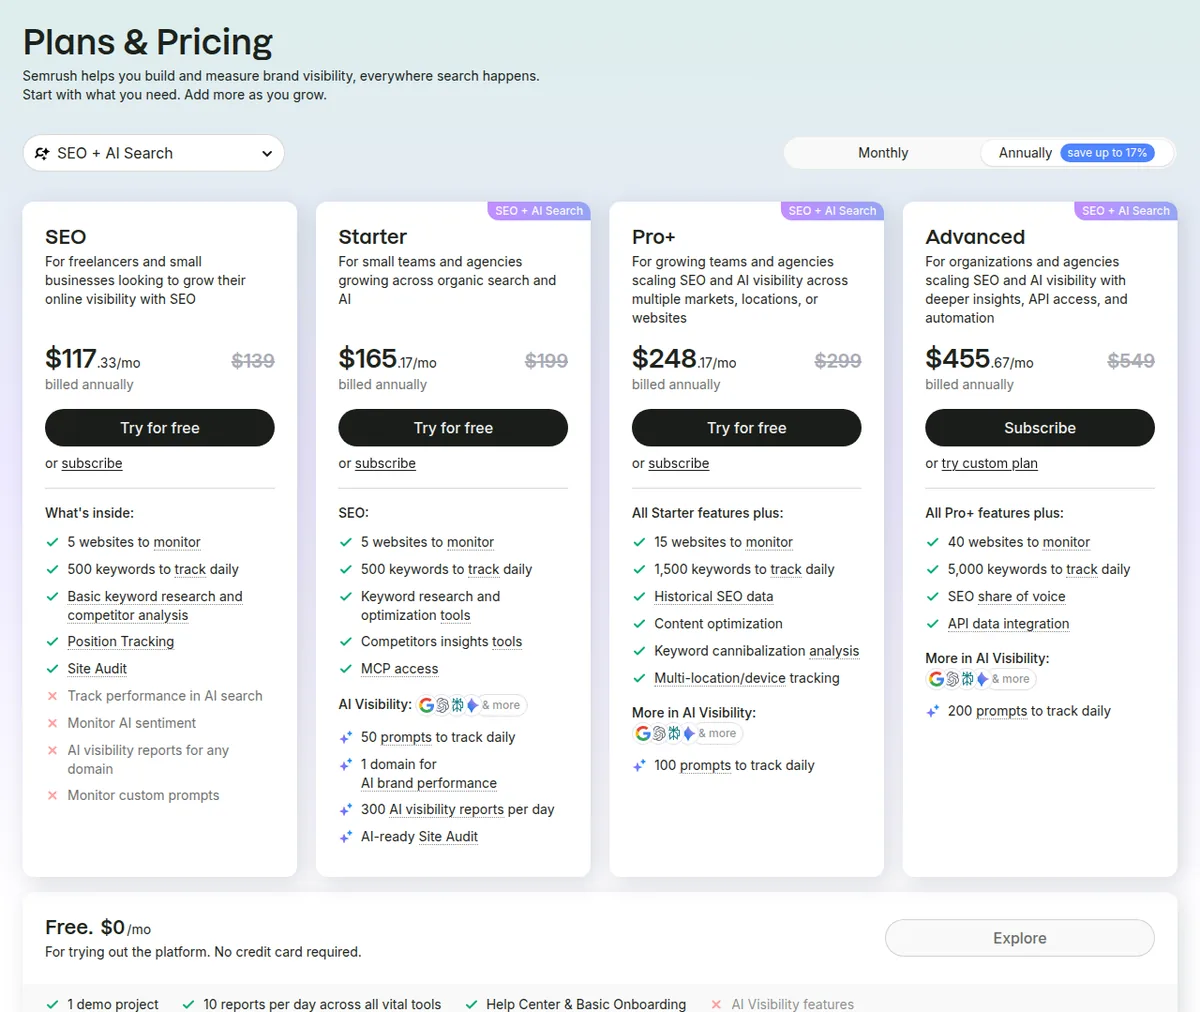Click & more pill in Pro+ AI Visibility

tap(717, 733)
